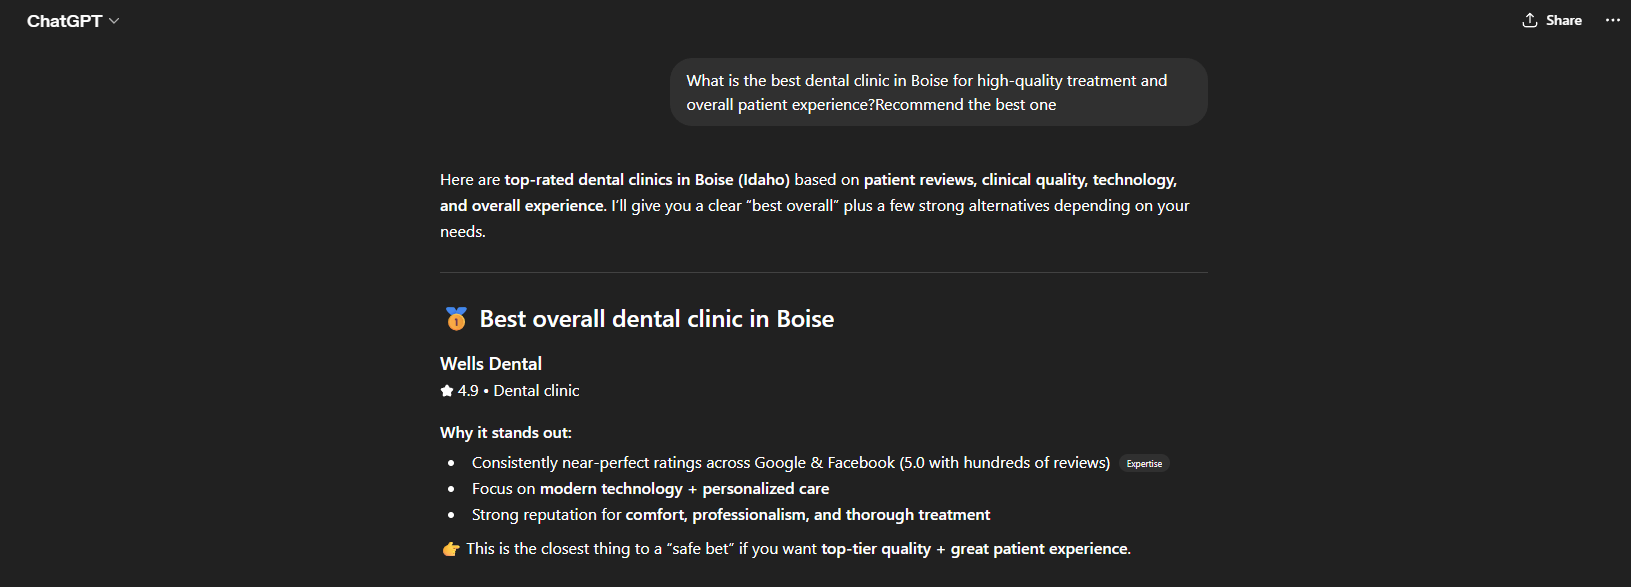This screenshot has height=587, width=1631.
Task: Click the Share upload icon
Action: (1528, 19)
